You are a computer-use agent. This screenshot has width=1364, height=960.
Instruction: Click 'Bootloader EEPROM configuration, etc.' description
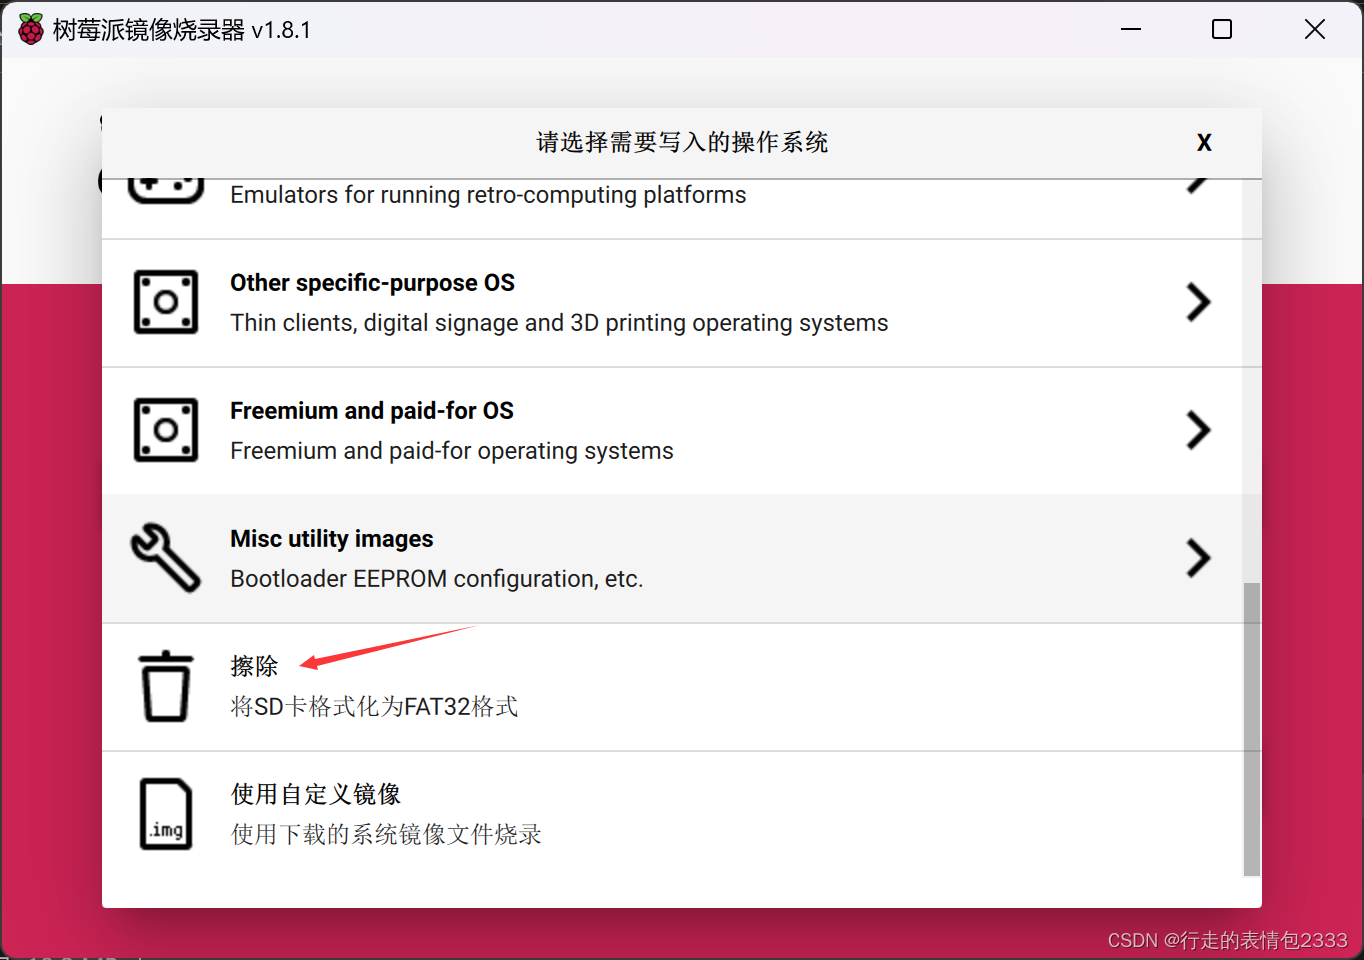coord(437,579)
